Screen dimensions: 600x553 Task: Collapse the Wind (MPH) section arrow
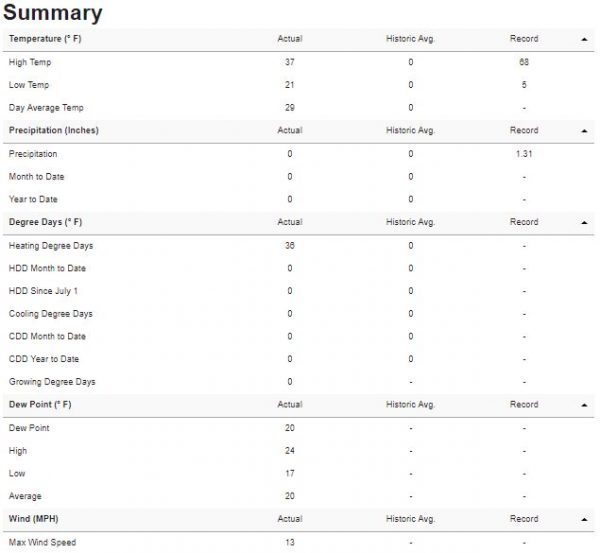584,519
